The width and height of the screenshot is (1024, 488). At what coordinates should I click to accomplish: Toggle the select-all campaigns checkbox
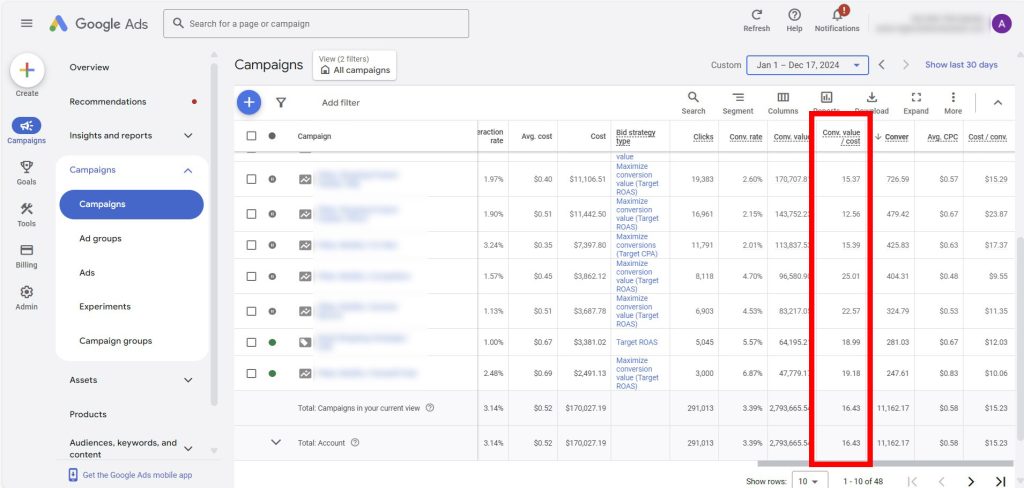click(251, 136)
